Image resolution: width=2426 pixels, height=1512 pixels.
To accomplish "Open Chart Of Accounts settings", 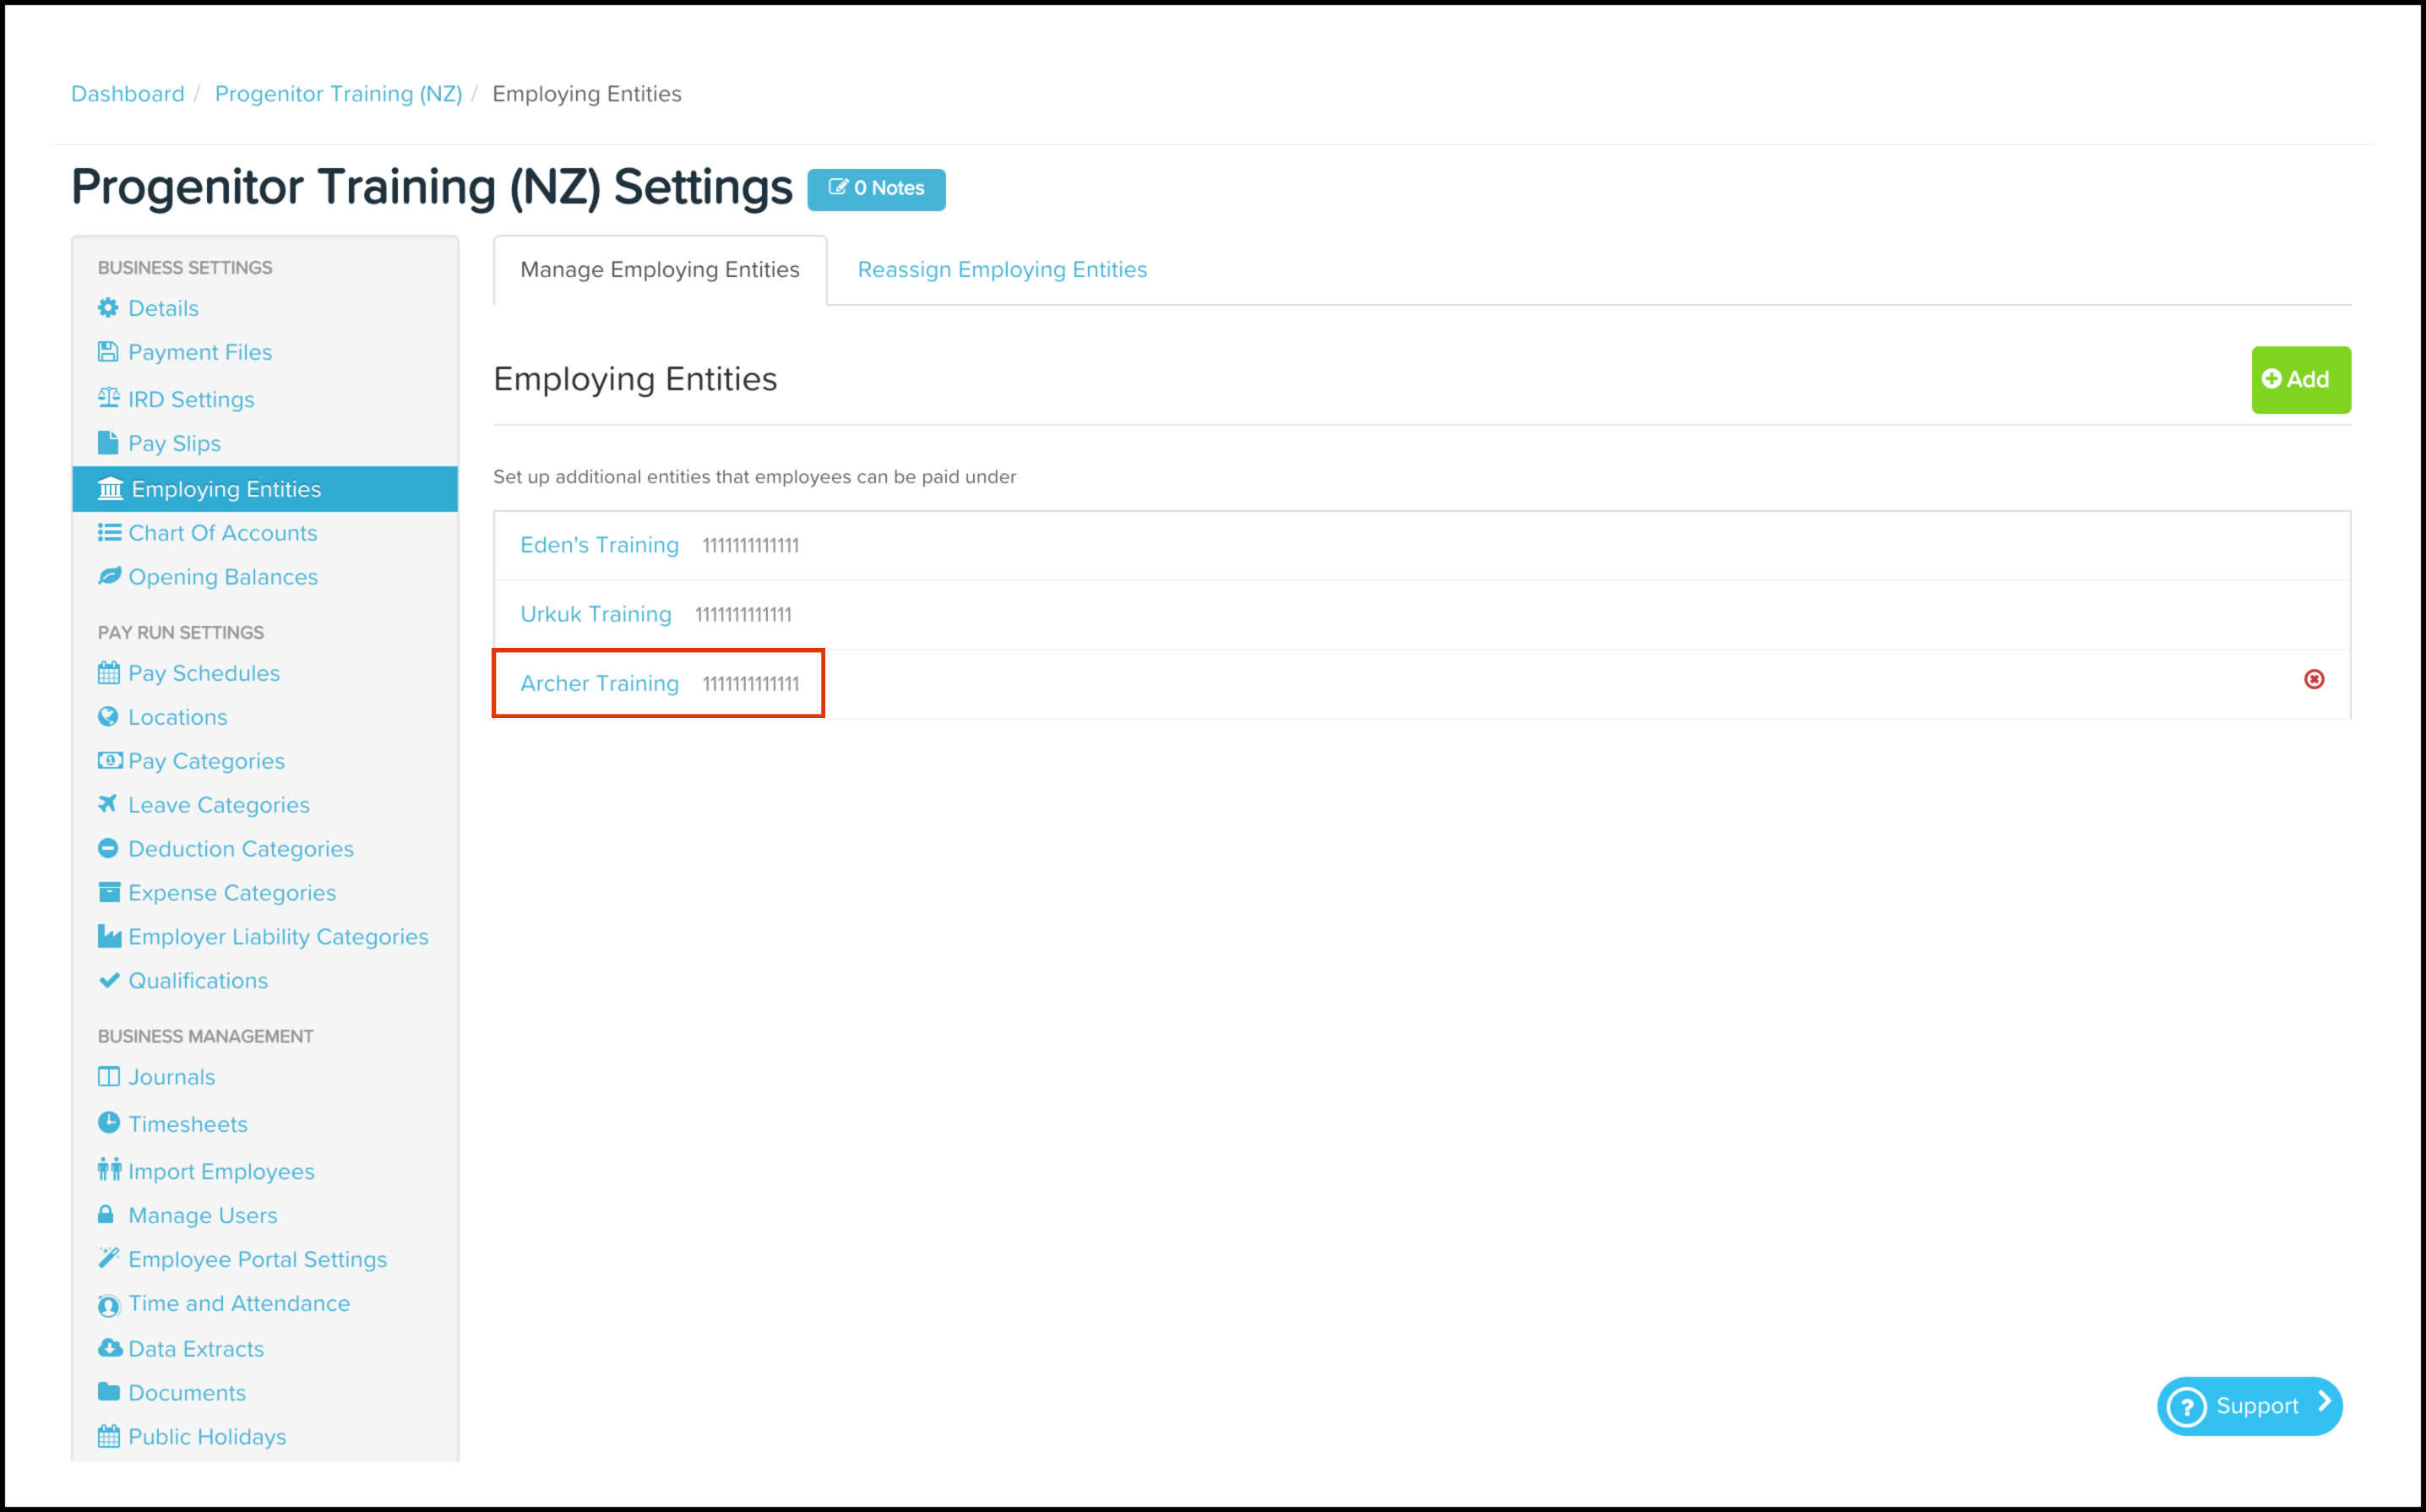I will point(222,533).
